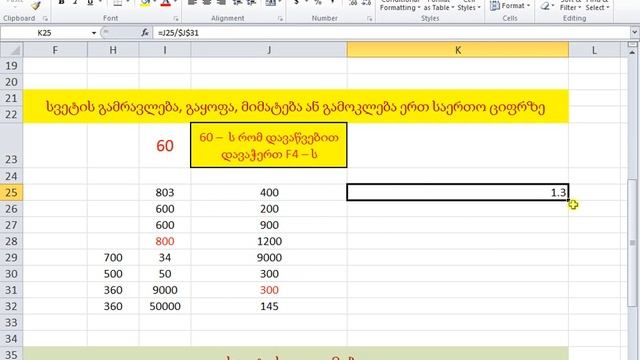This screenshot has width=640, height=360.
Task: Select cell containing red 60
Action: (165, 146)
